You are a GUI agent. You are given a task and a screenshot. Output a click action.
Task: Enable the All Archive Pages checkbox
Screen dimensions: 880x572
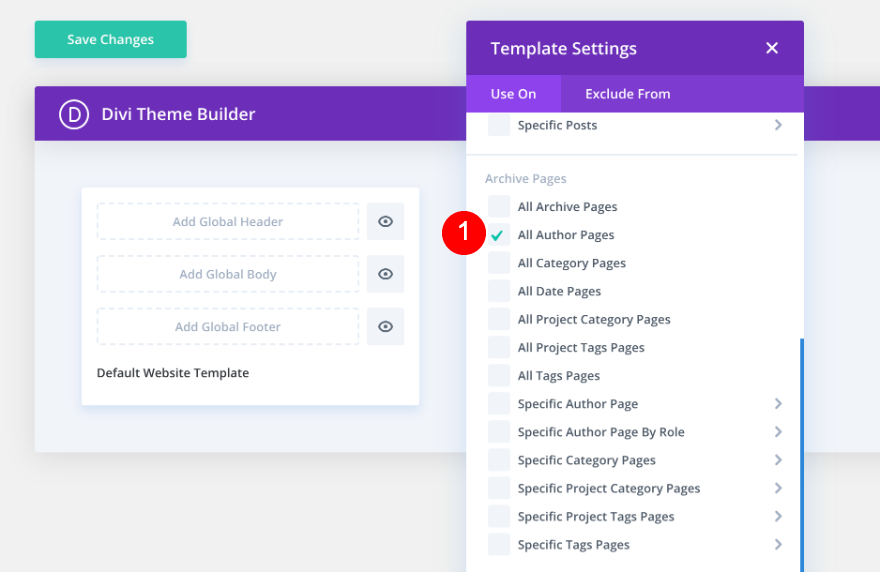pyautogui.click(x=498, y=207)
